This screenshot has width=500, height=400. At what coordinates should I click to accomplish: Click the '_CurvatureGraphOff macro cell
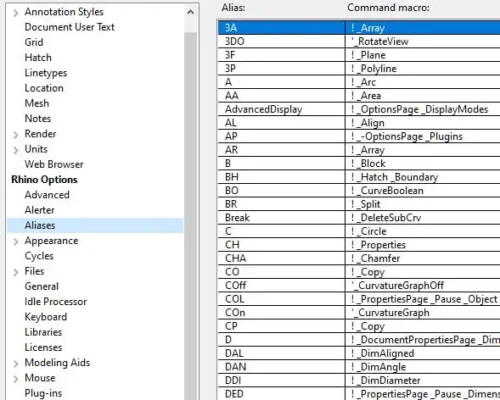(423, 285)
